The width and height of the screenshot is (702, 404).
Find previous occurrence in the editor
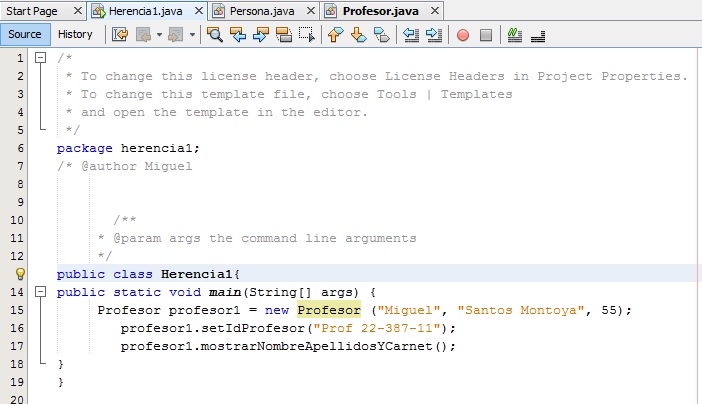(x=238, y=34)
